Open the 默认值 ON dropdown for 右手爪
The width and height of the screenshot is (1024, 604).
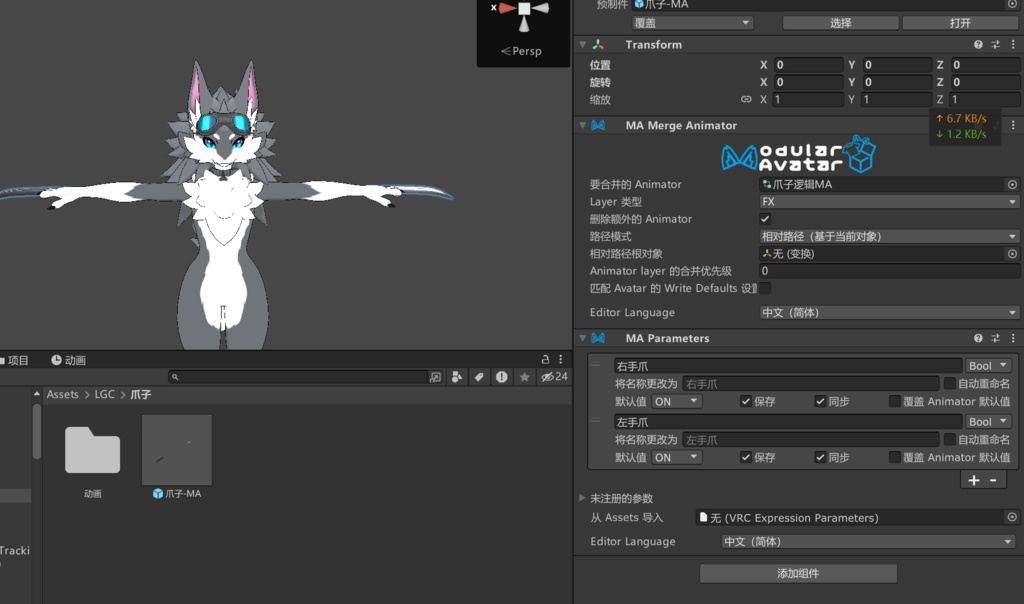[676, 401]
